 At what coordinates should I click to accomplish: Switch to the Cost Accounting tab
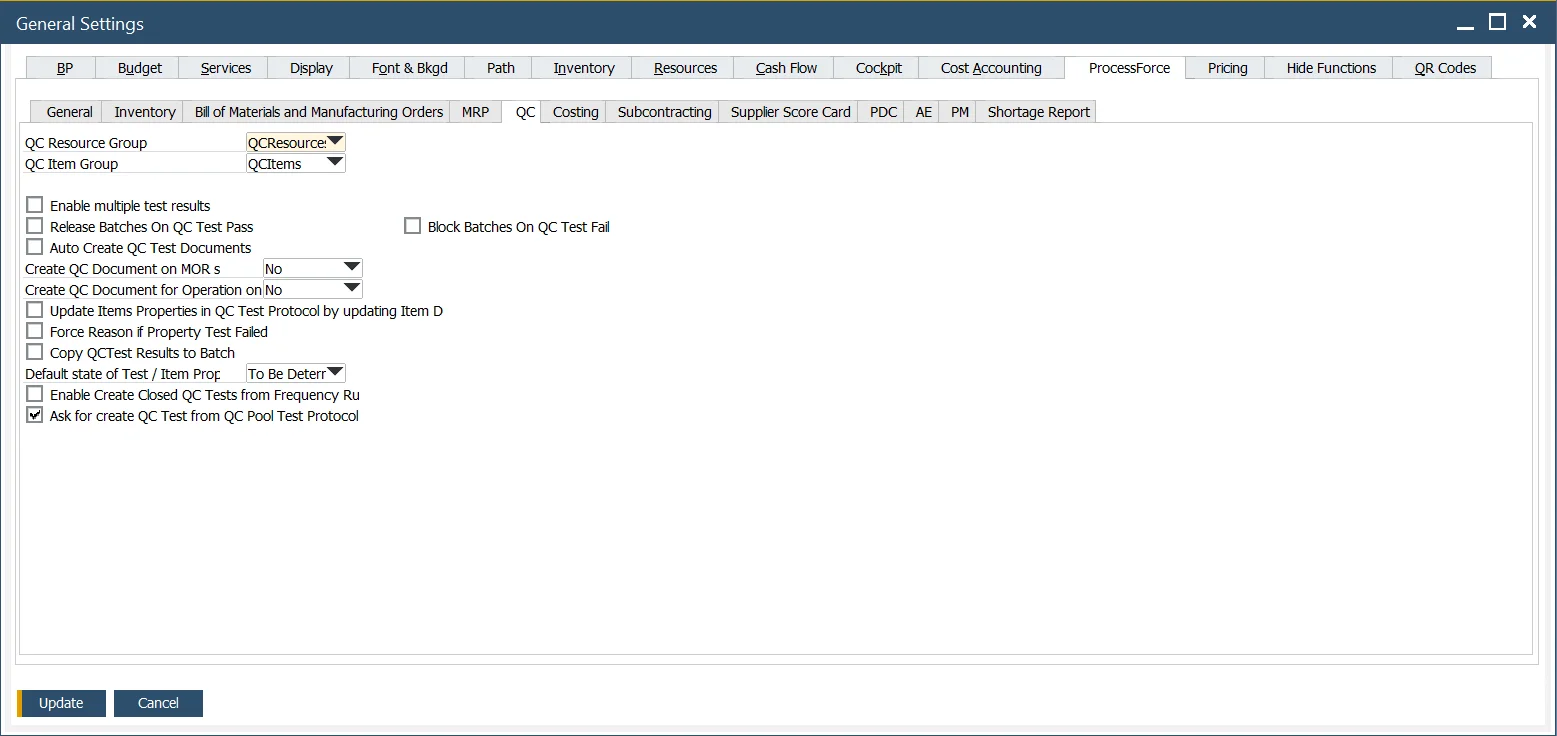990,67
